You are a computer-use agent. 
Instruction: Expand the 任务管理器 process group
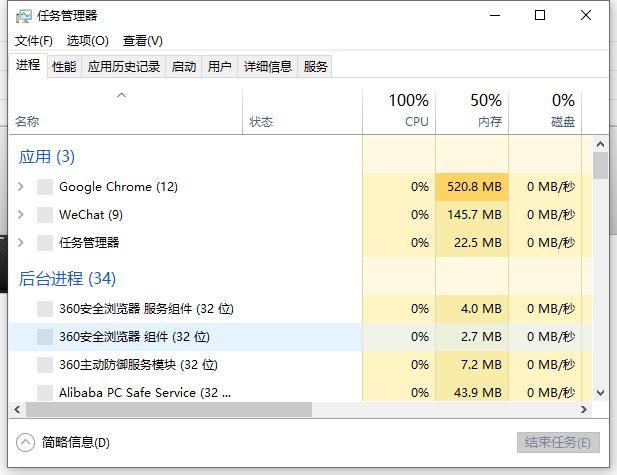[21, 243]
